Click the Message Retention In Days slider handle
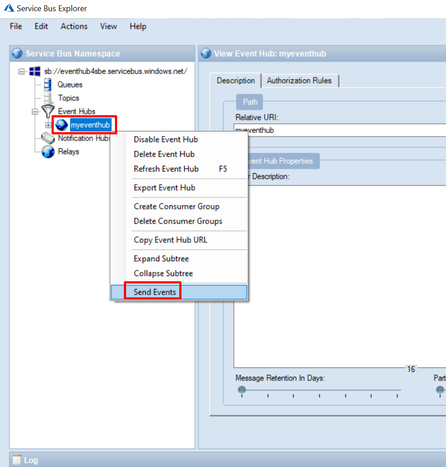446x467 pixels. coord(242,389)
